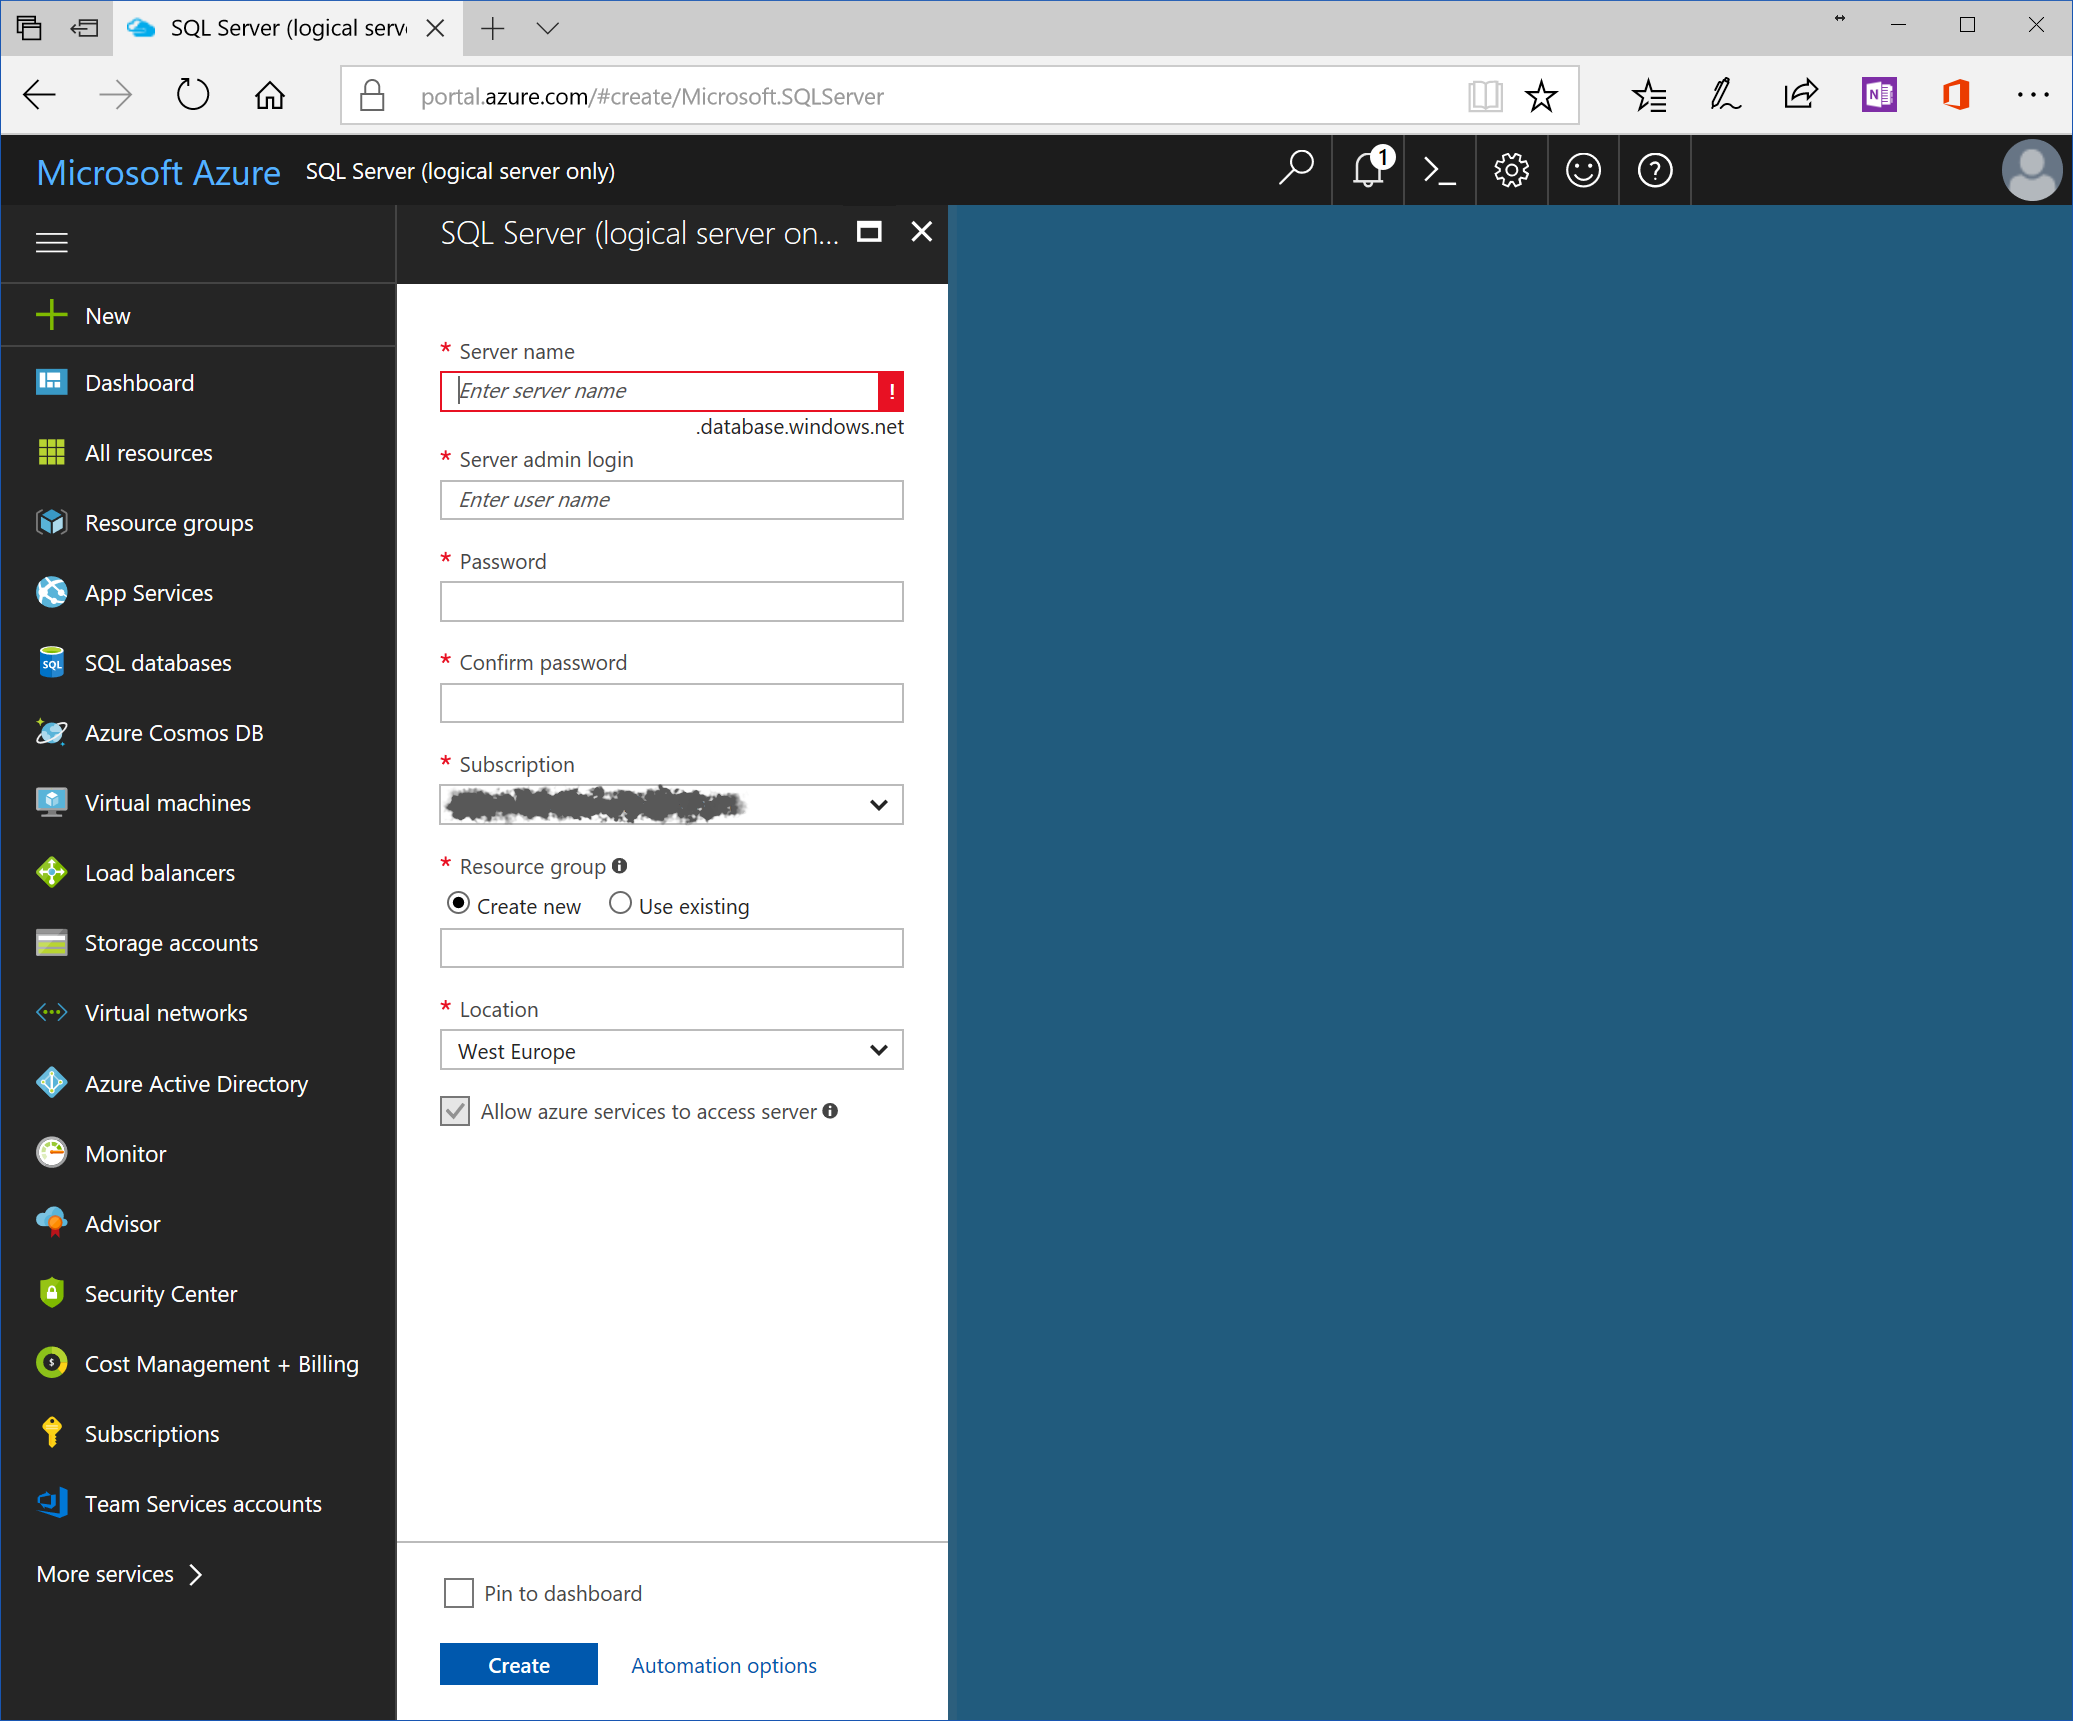
Task: Open Azure Cosmos DB service
Action: [174, 732]
